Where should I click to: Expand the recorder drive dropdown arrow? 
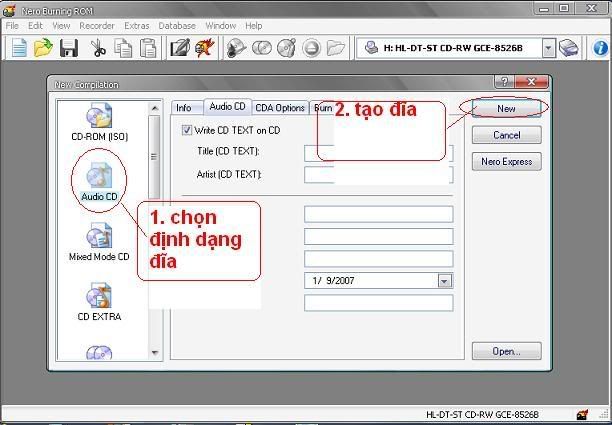pyautogui.click(x=548, y=49)
